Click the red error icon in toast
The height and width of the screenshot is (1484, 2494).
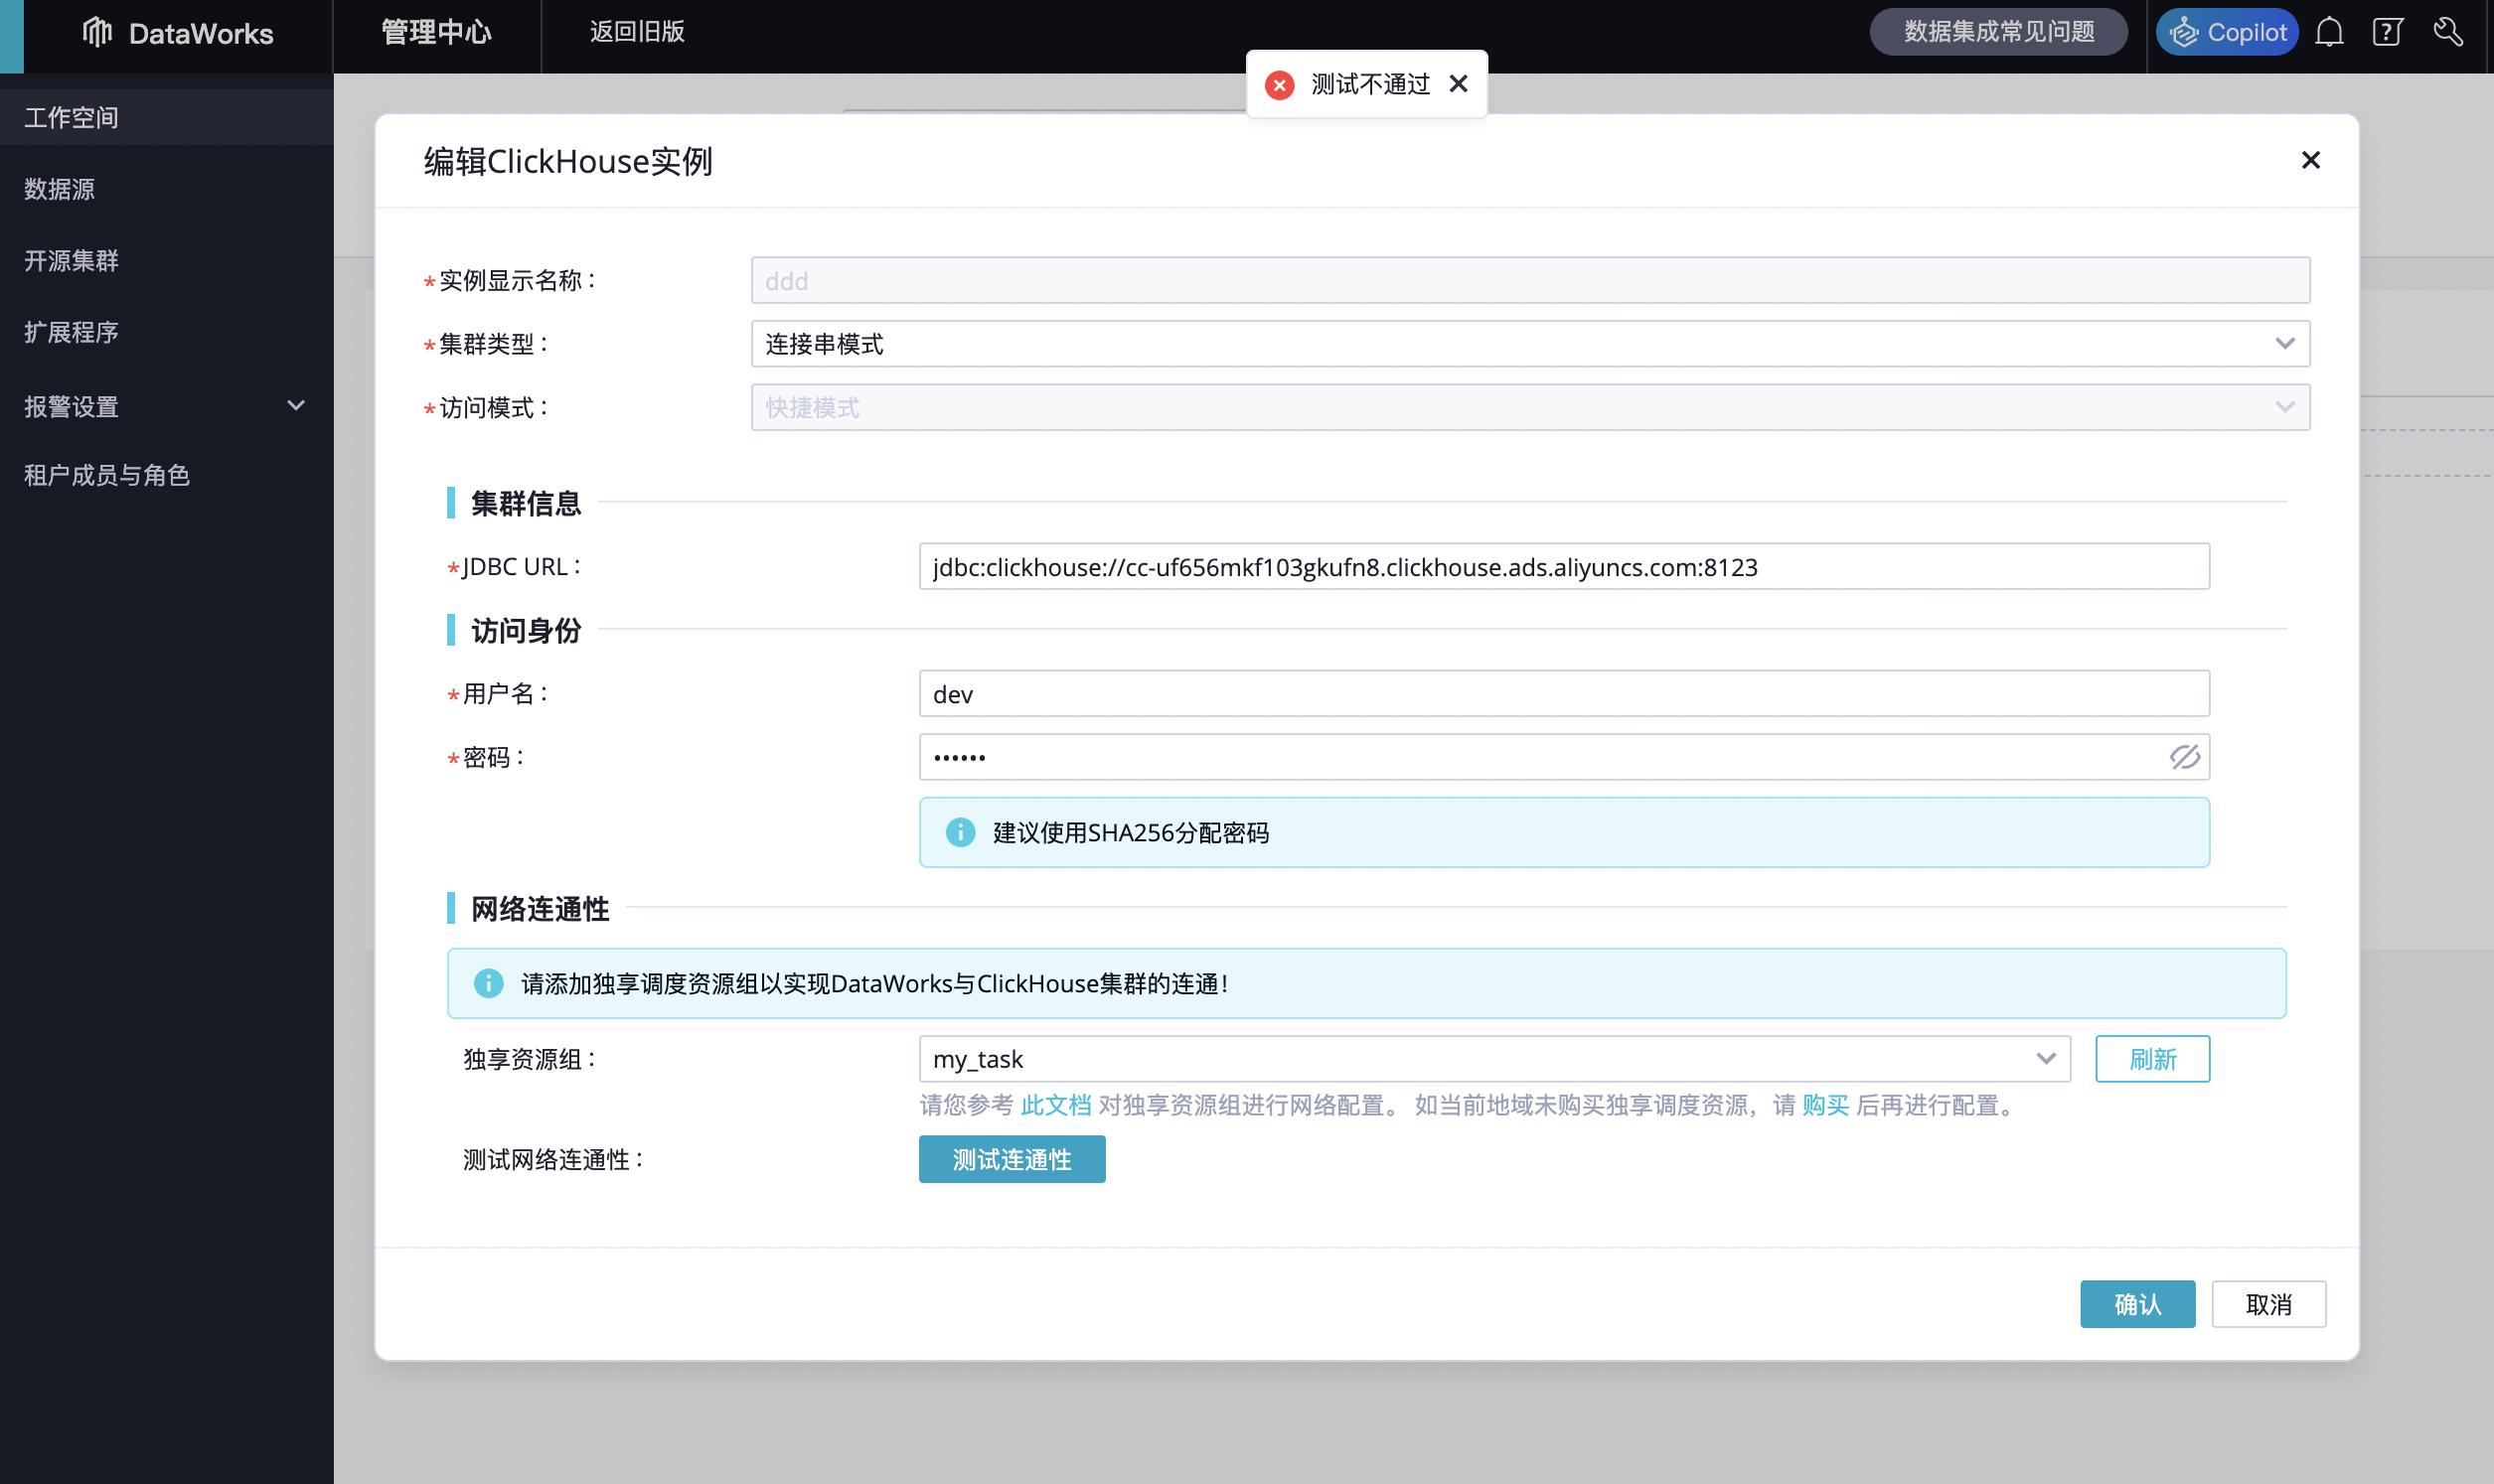[x=1279, y=85]
